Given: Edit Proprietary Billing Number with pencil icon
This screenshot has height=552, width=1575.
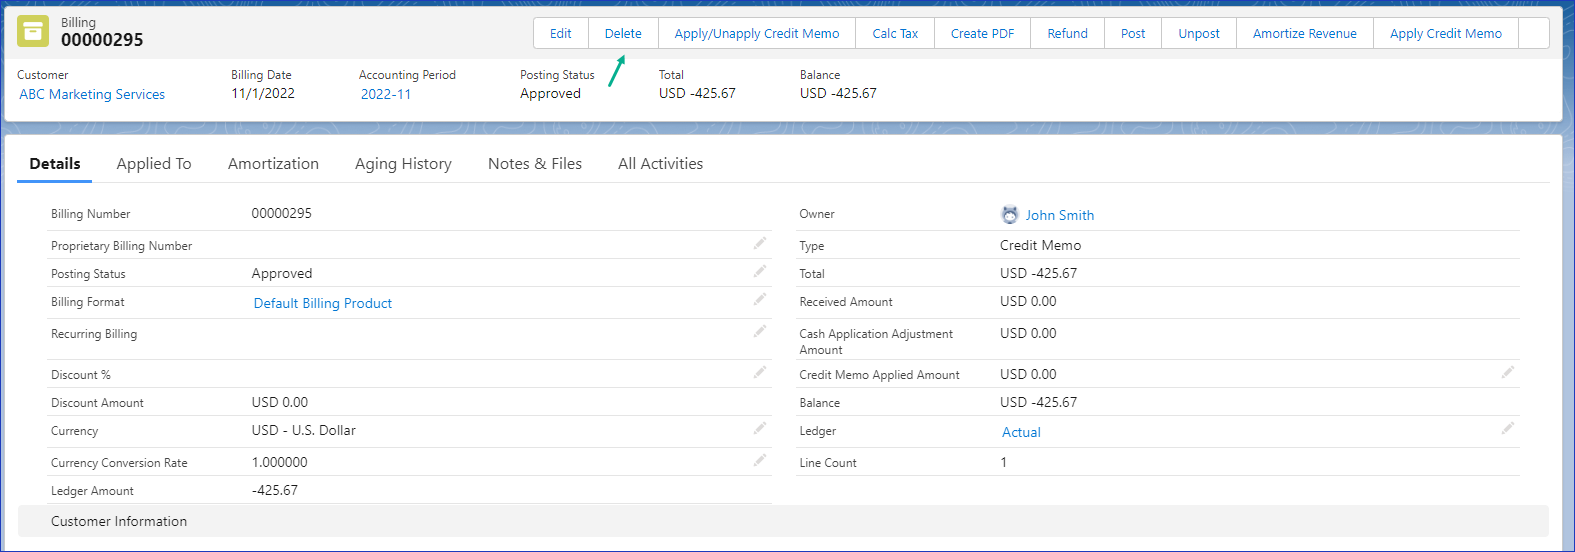Looking at the screenshot, I should pyautogui.click(x=760, y=243).
